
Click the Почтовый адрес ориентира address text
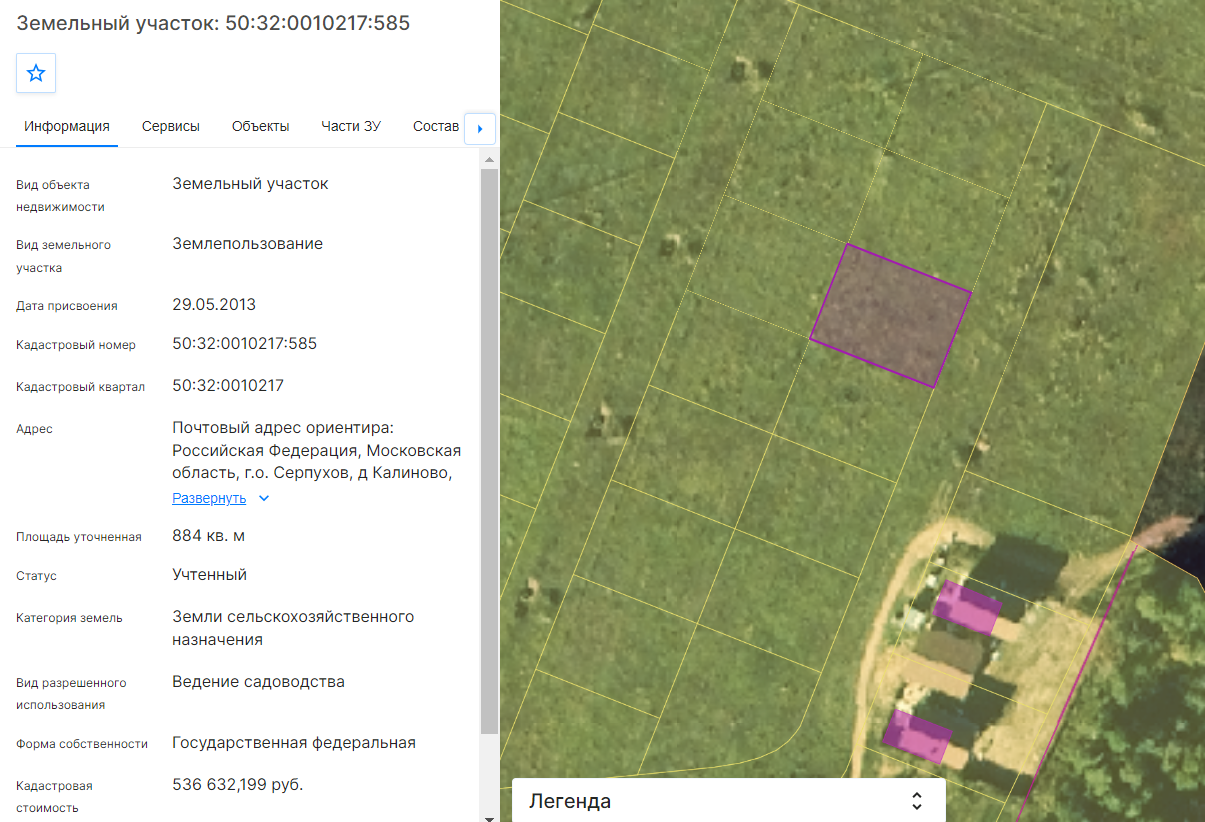tap(317, 451)
